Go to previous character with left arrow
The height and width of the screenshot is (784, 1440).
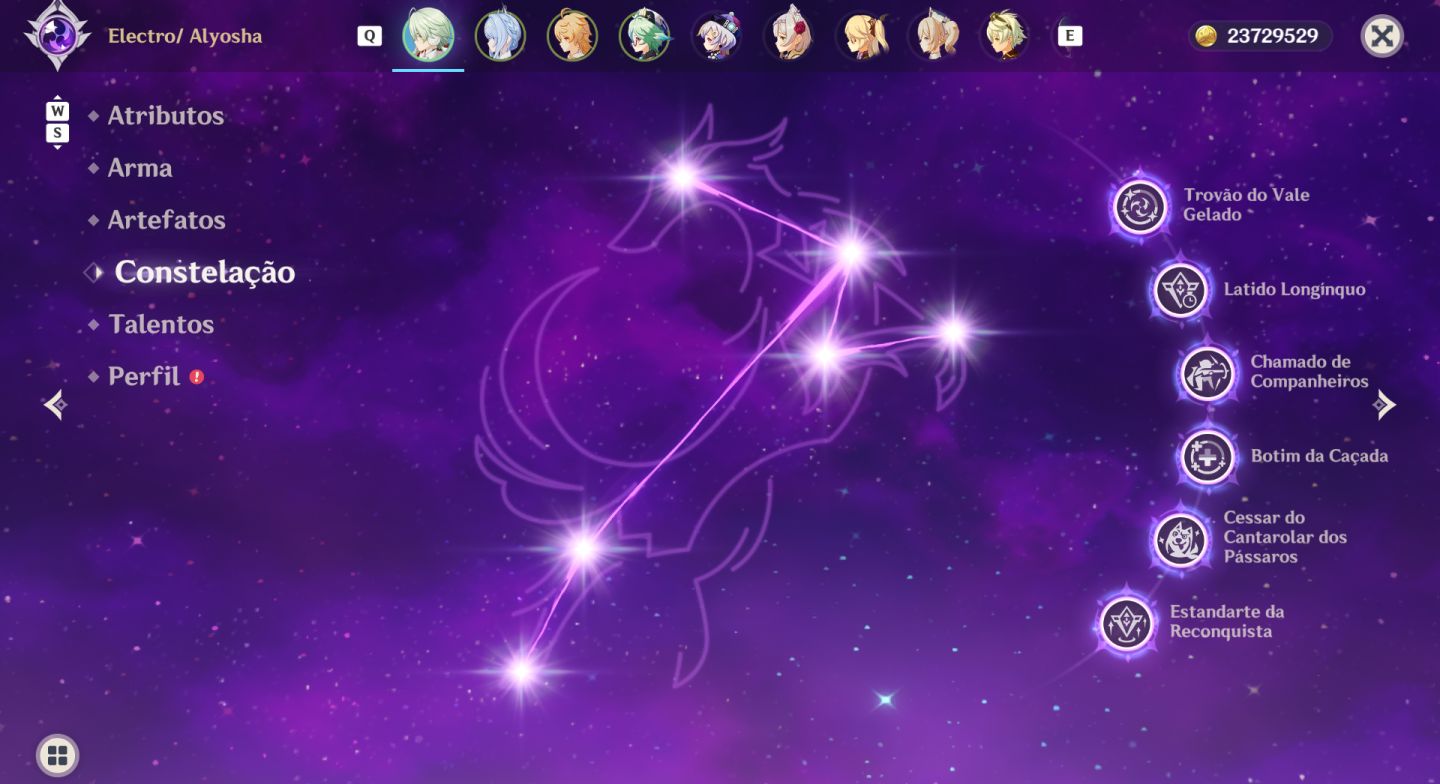click(56, 404)
